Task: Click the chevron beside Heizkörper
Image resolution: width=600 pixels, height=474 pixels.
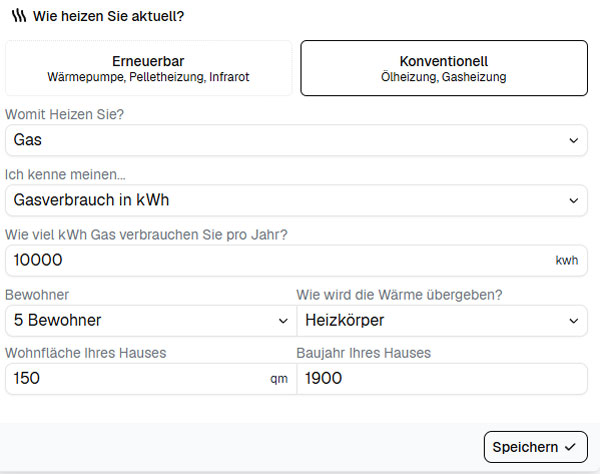Action: pos(573,321)
